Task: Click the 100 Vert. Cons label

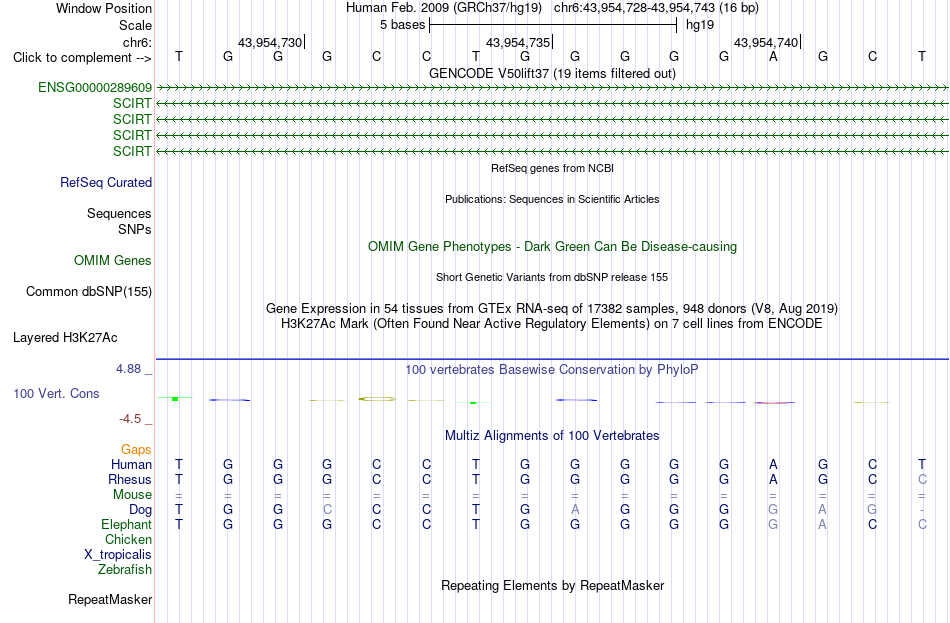Action: pos(56,394)
